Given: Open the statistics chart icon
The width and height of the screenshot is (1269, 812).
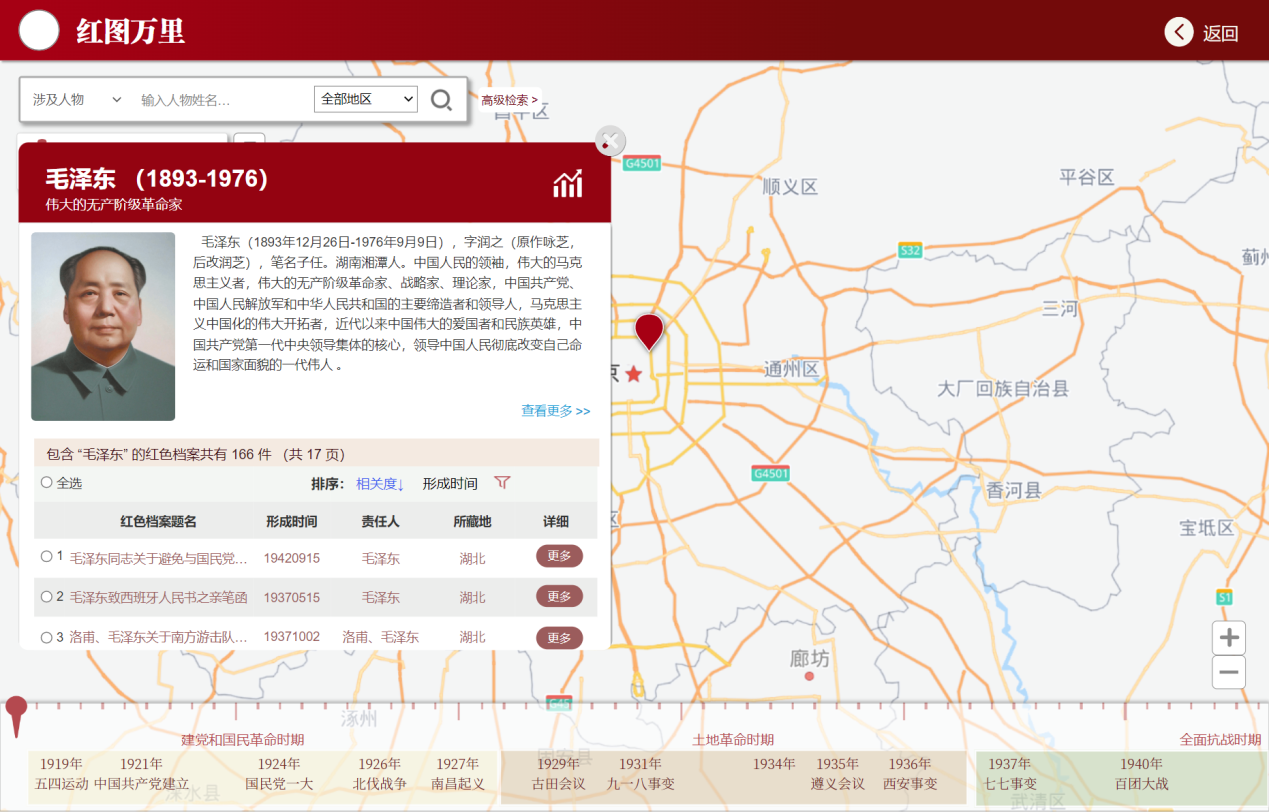Looking at the screenshot, I should [568, 183].
